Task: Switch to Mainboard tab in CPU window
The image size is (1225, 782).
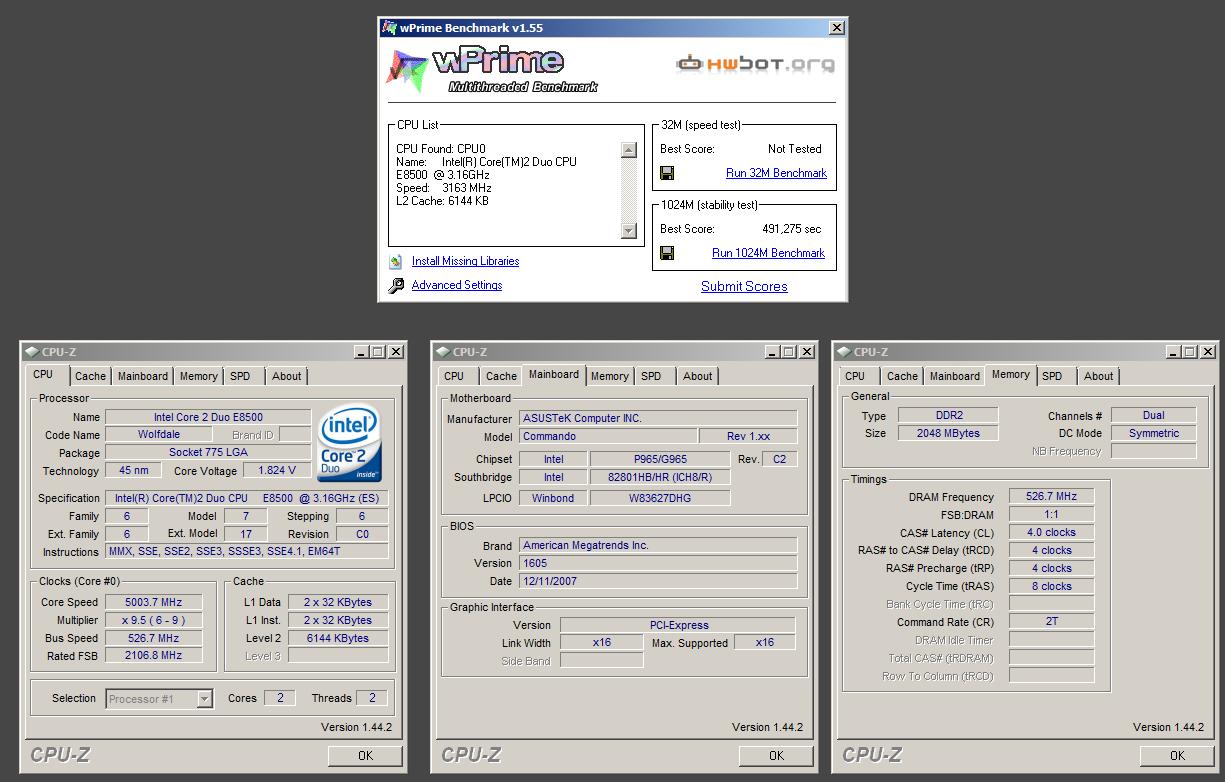Action: pyautogui.click(x=143, y=376)
